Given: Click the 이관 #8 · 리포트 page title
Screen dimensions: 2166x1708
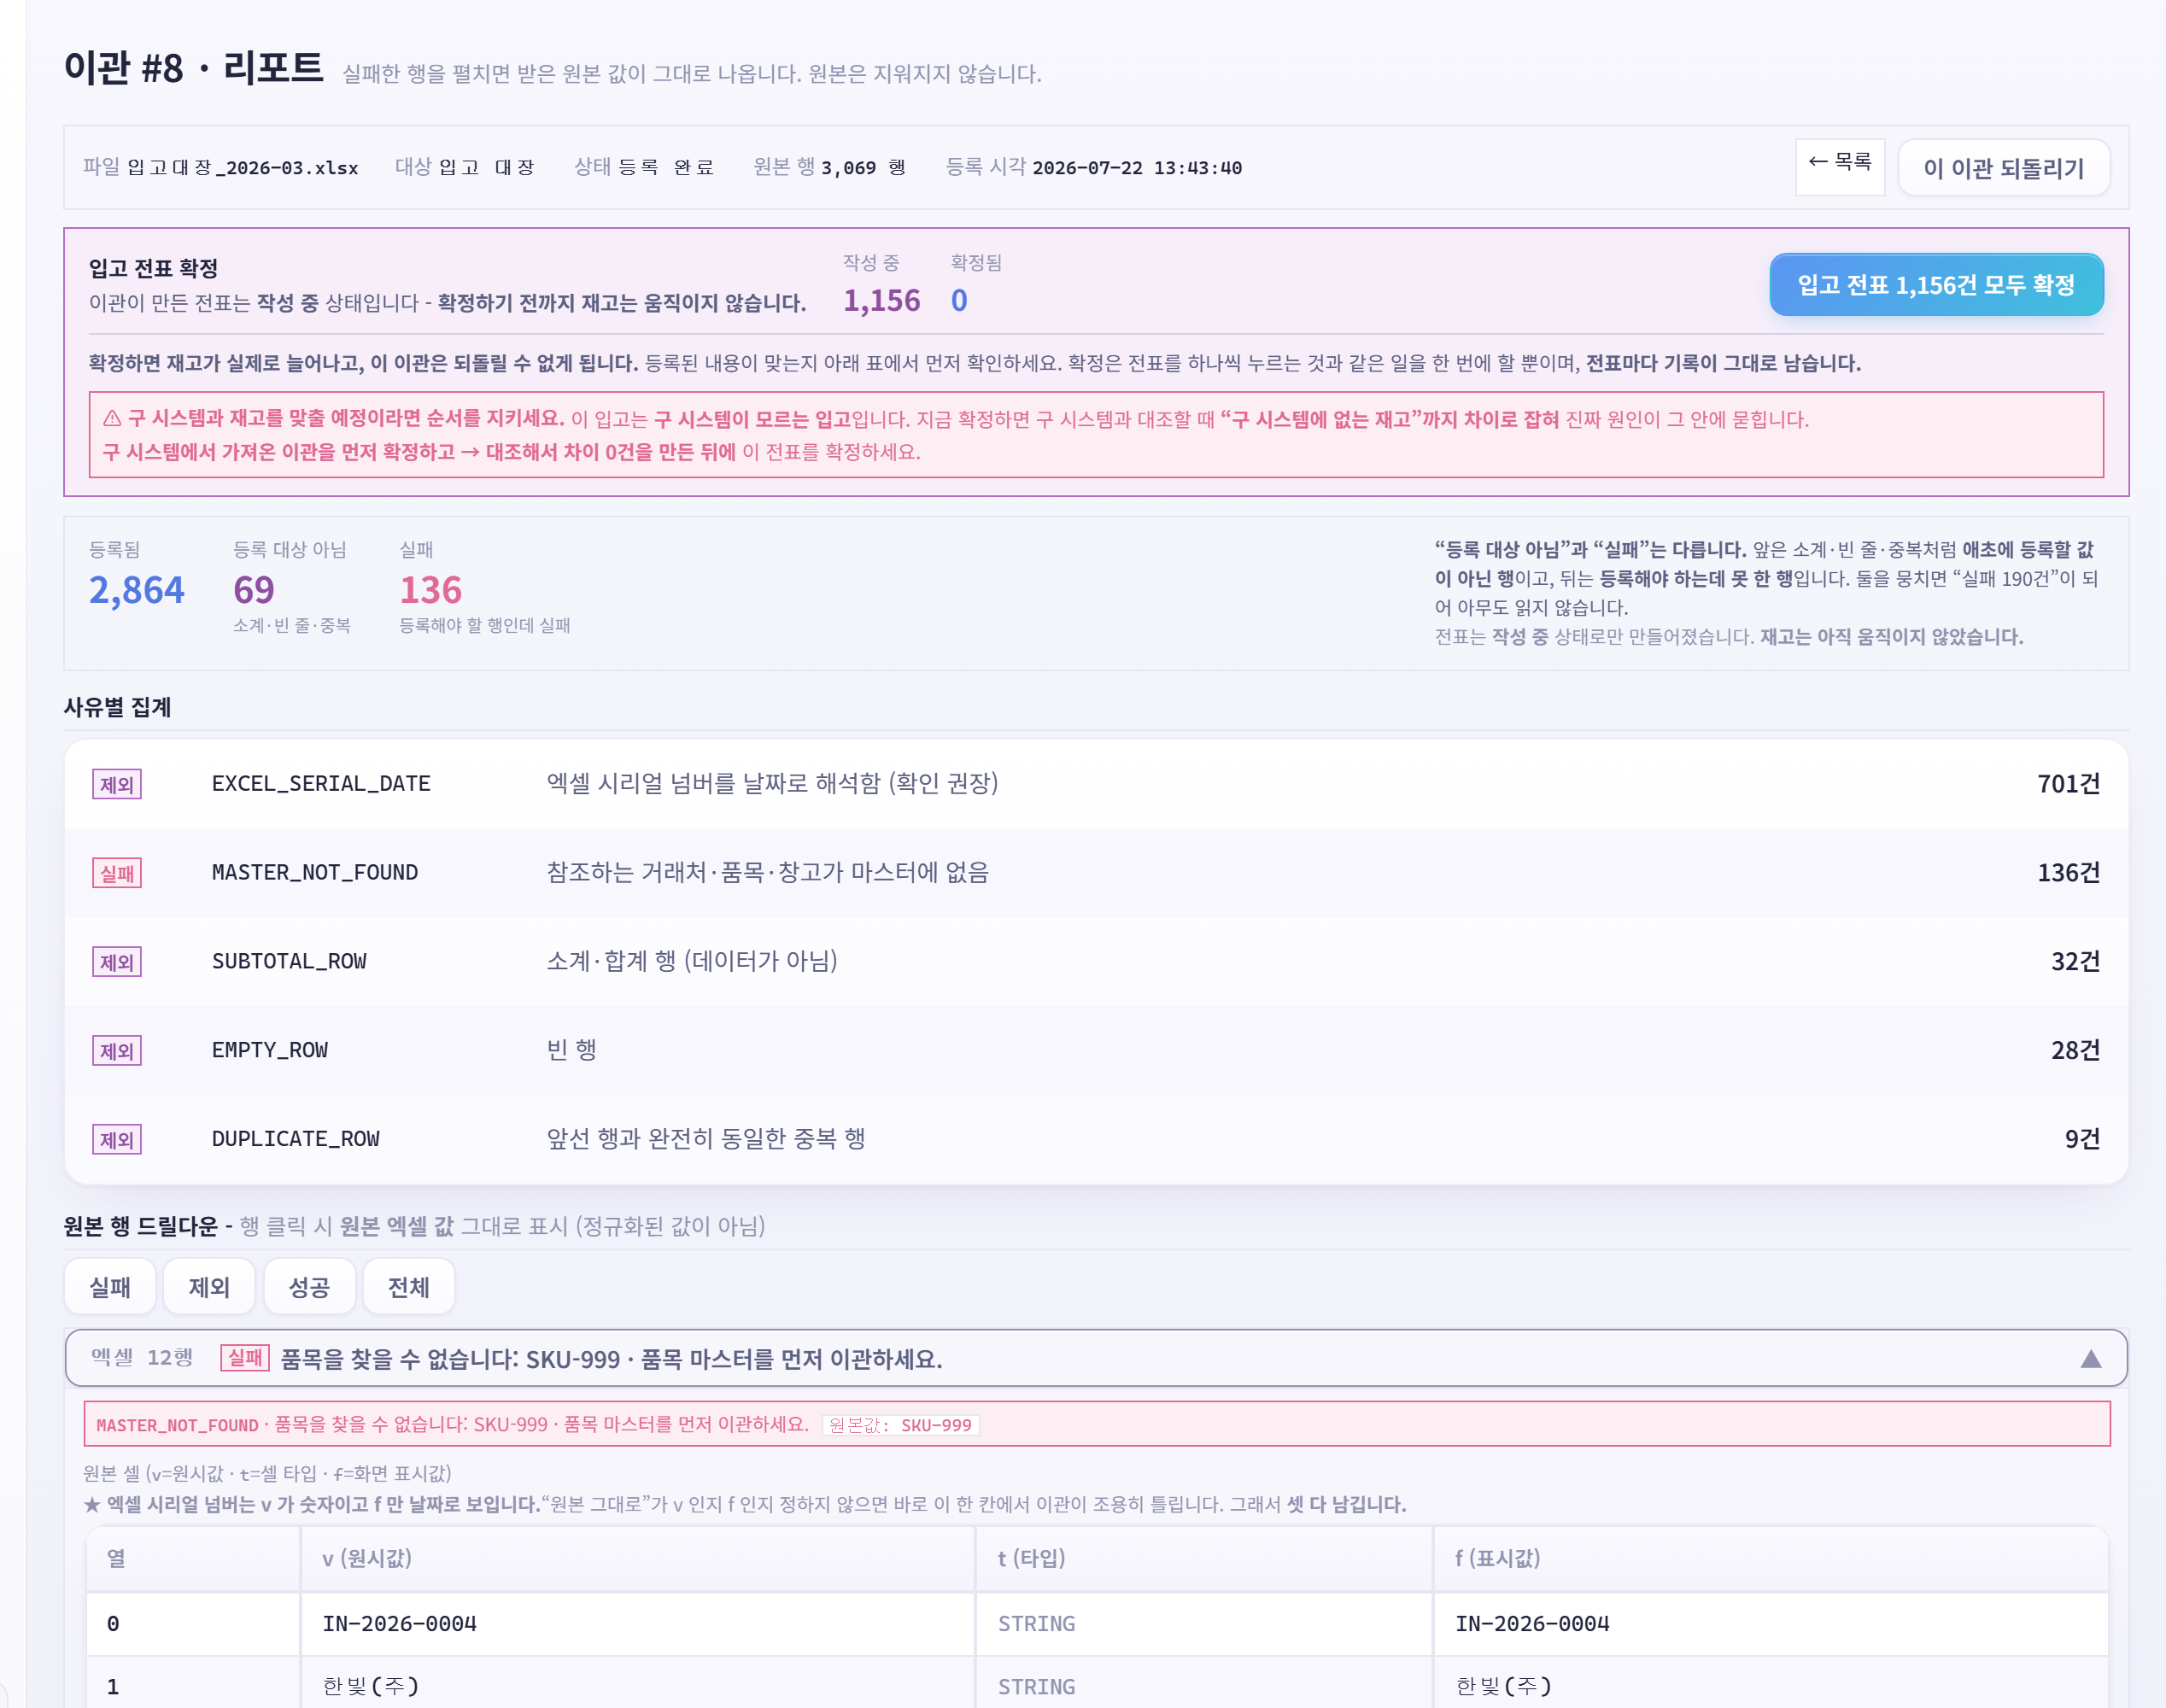Looking at the screenshot, I should [194, 68].
